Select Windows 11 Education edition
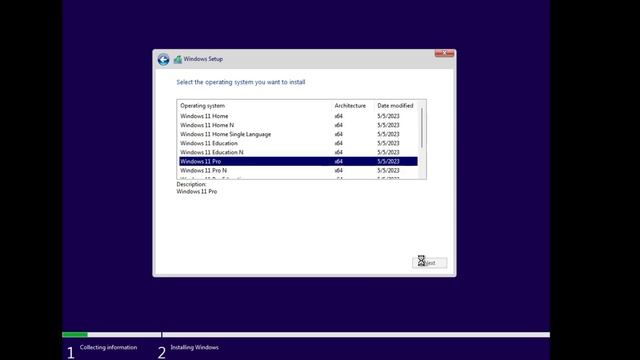 coord(298,143)
